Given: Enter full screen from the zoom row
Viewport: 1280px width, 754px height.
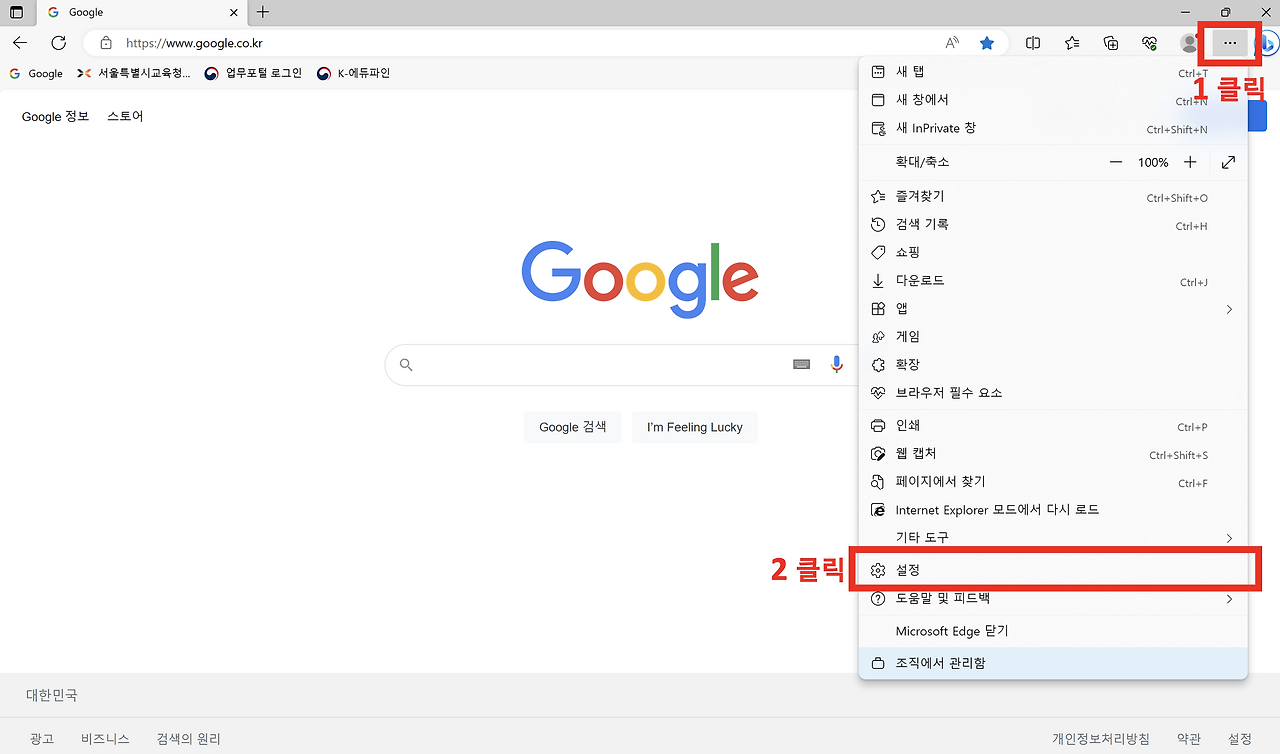Looking at the screenshot, I should 1228,162.
